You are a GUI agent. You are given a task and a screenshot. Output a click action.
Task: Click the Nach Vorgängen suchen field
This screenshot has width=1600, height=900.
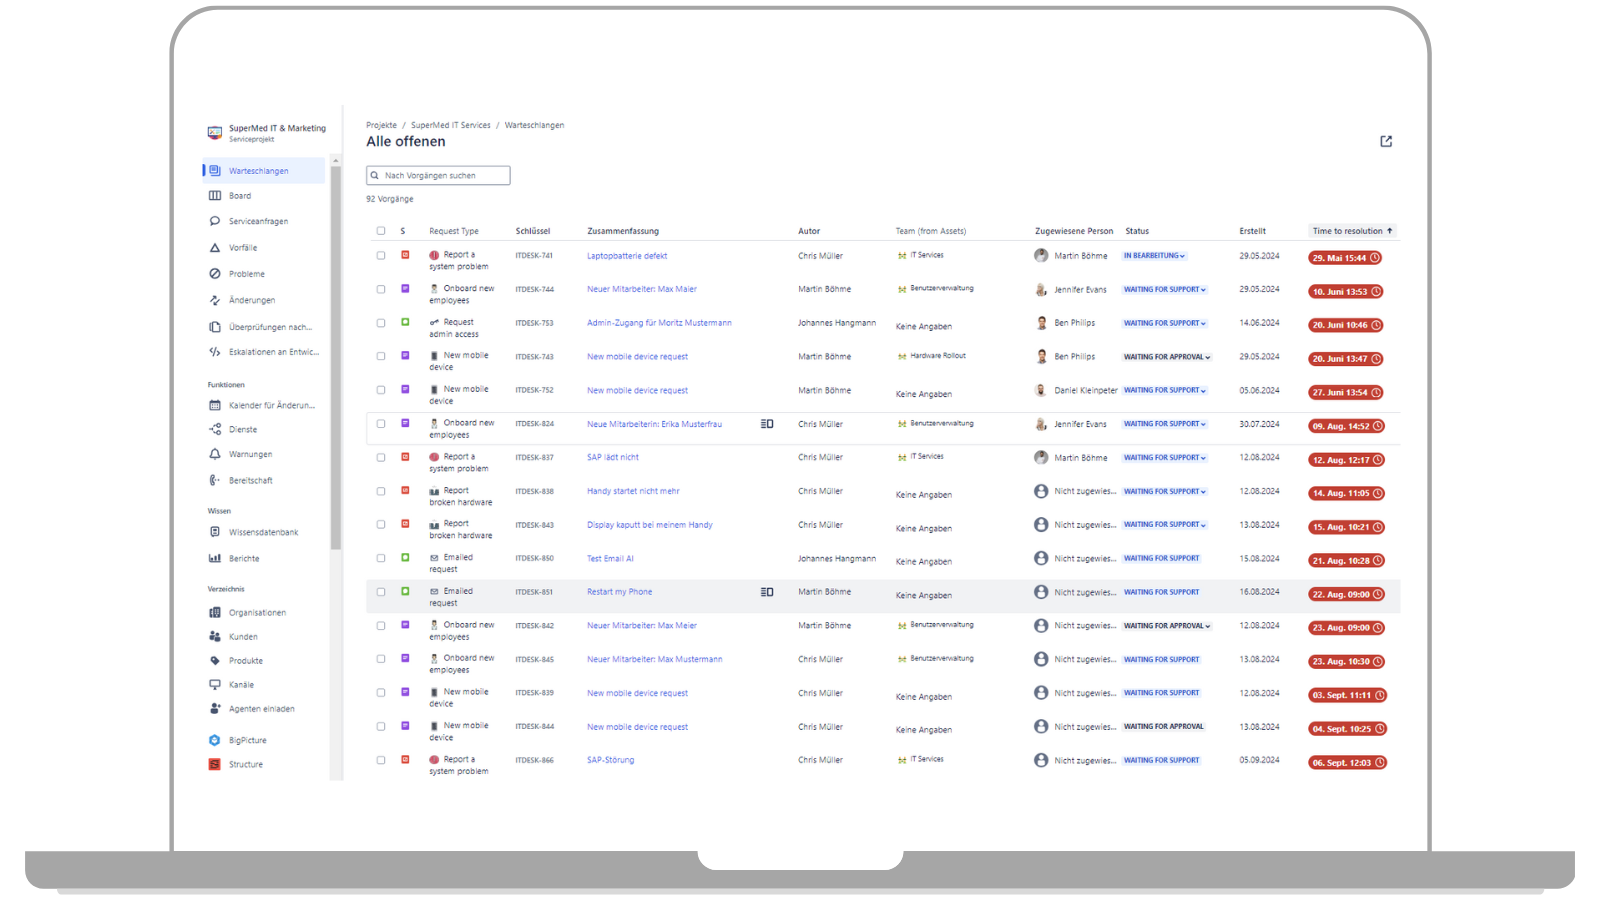(438, 175)
